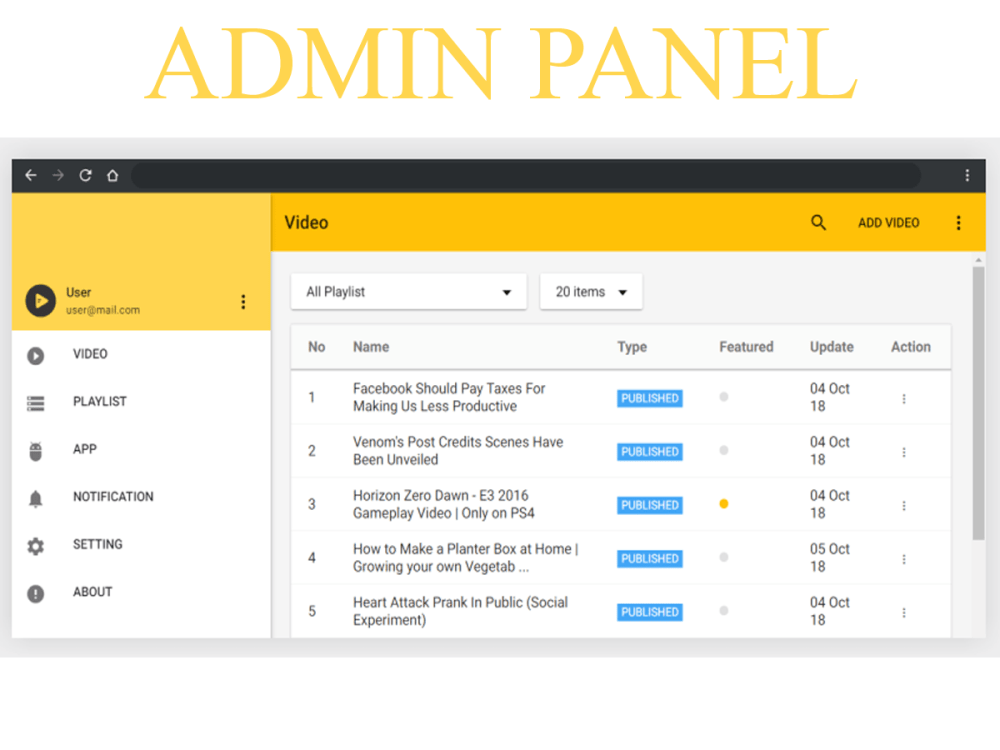The width and height of the screenshot is (1000, 750).
Task: Click the Type column header
Action: tap(632, 347)
